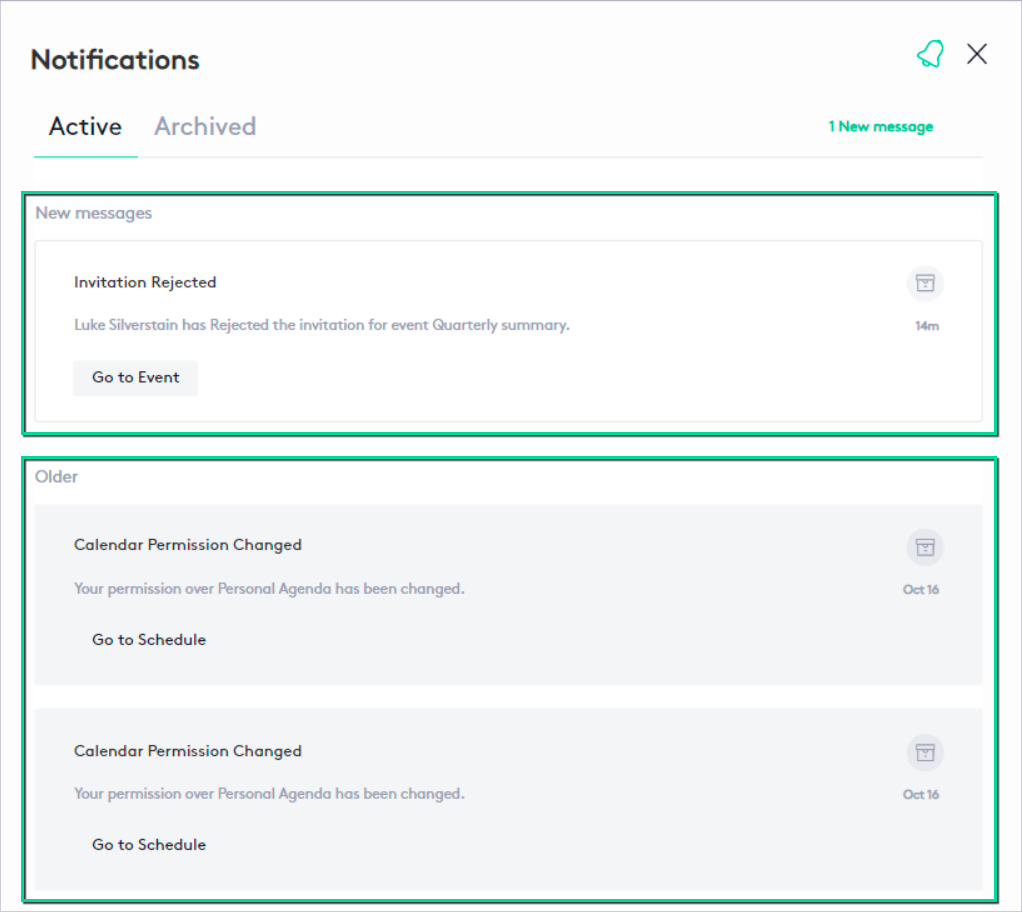This screenshot has height=912, width=1022.
Task: Open Go to Schedule in bottom notification
Action: 149,845
